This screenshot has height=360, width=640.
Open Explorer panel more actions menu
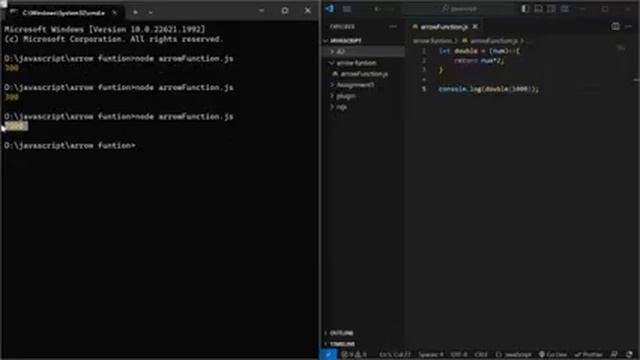pos(393,27)
